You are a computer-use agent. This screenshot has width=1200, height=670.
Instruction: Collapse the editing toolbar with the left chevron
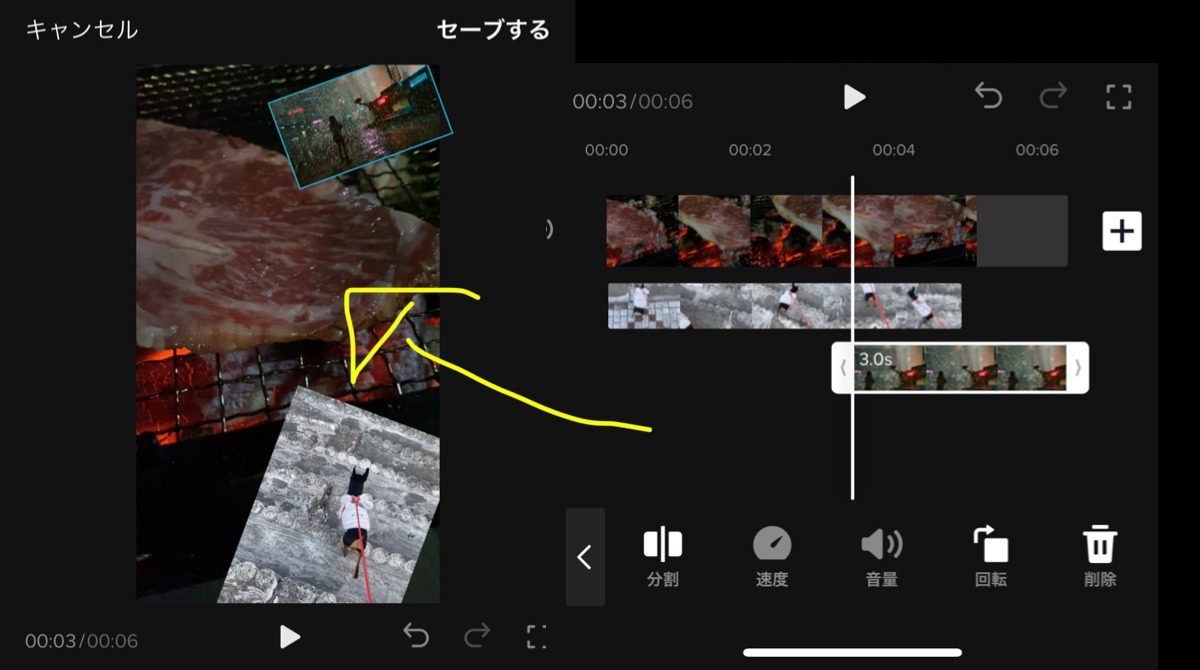585,557
